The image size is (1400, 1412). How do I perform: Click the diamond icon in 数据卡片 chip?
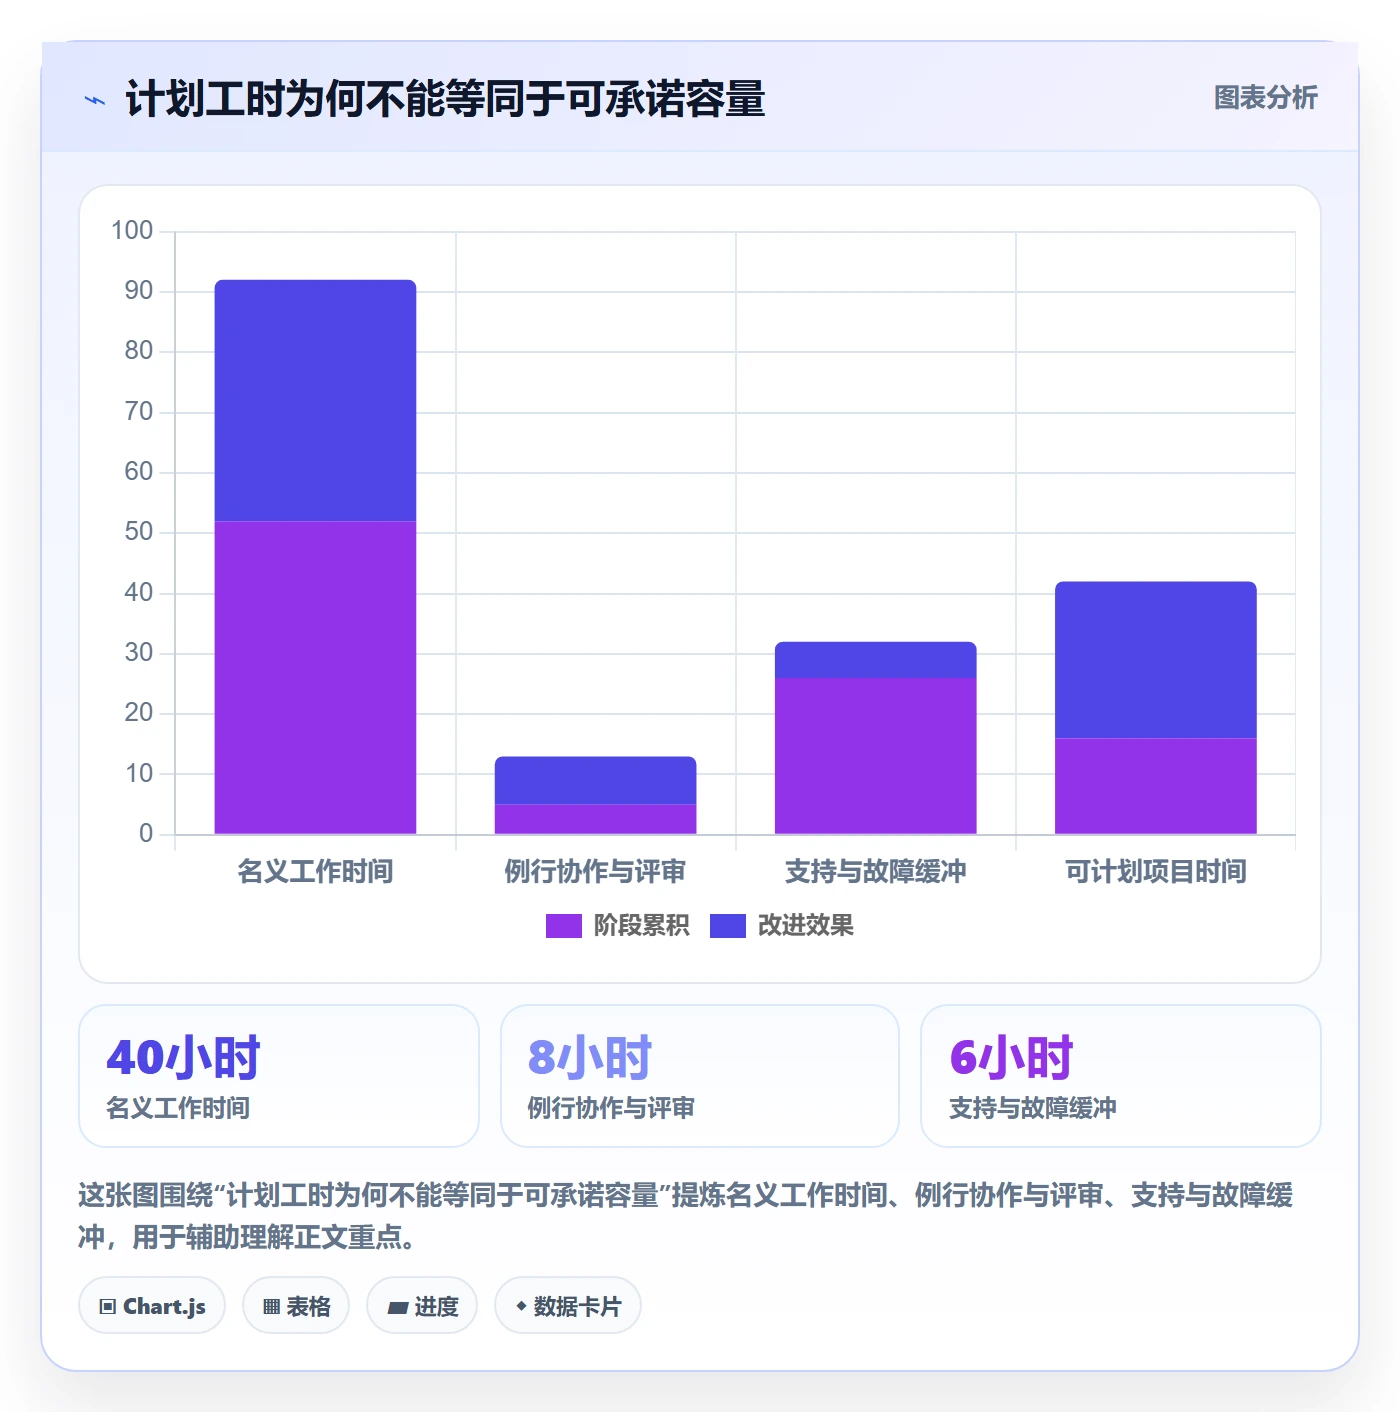[521, 1306]
